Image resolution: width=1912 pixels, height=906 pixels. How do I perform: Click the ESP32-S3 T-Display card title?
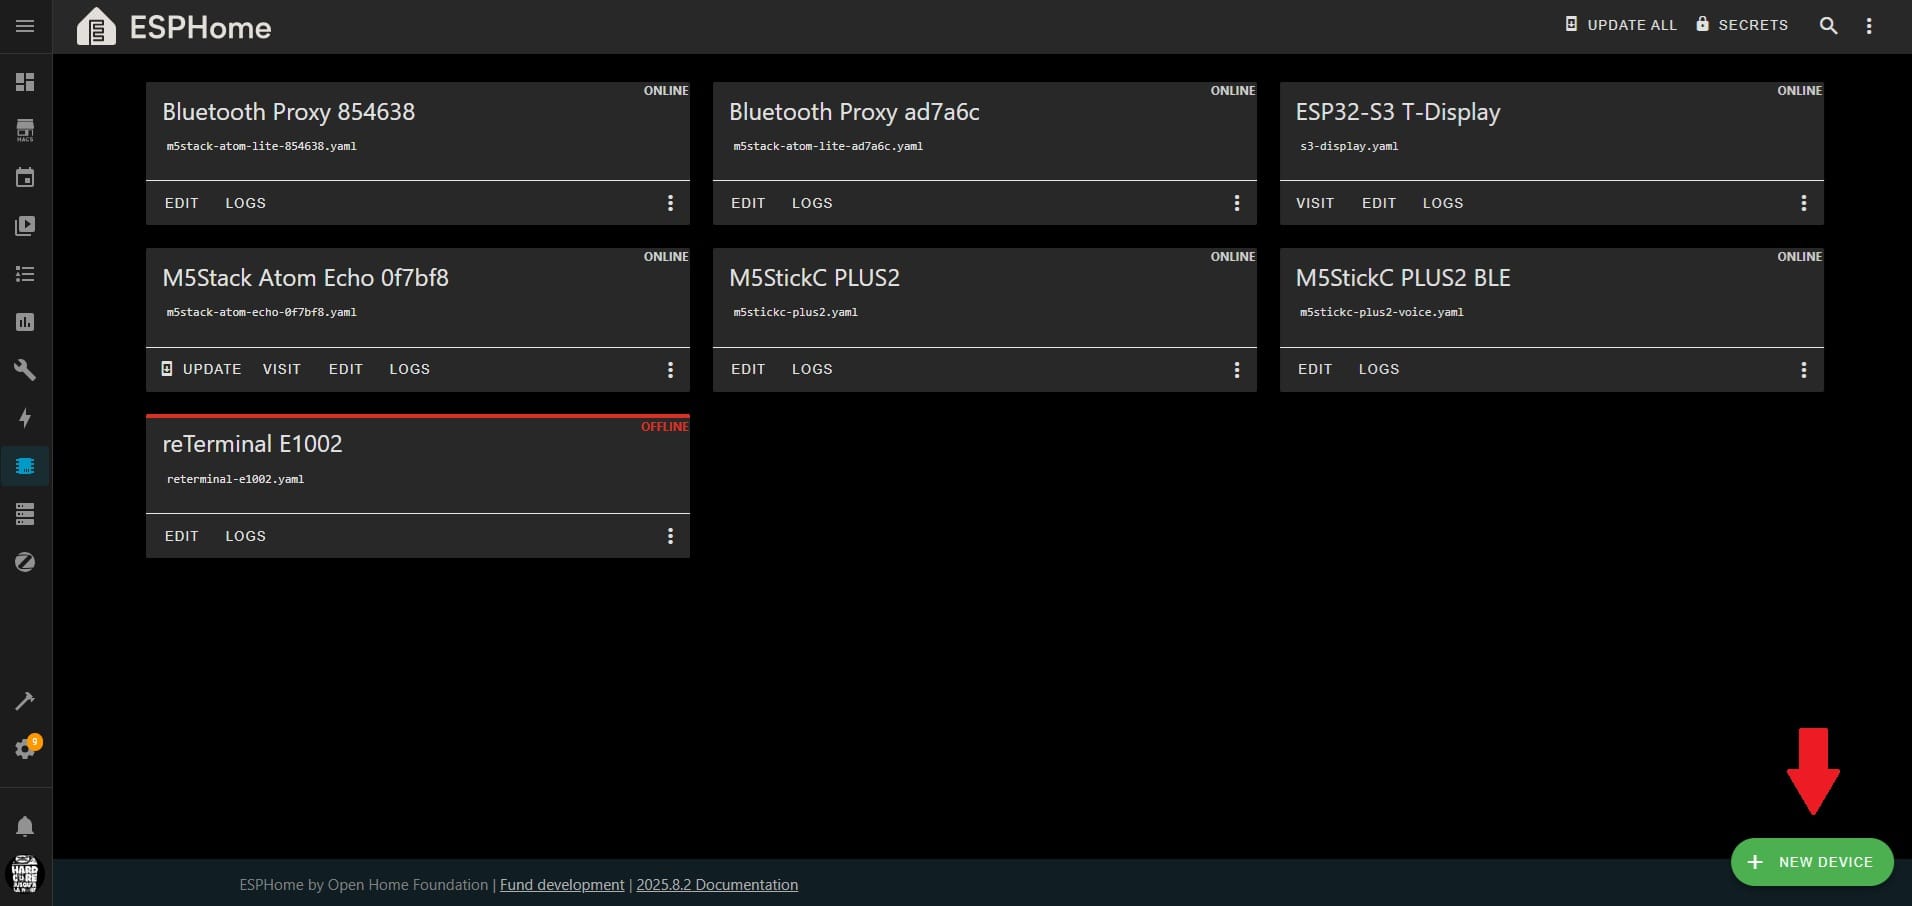1398,112
